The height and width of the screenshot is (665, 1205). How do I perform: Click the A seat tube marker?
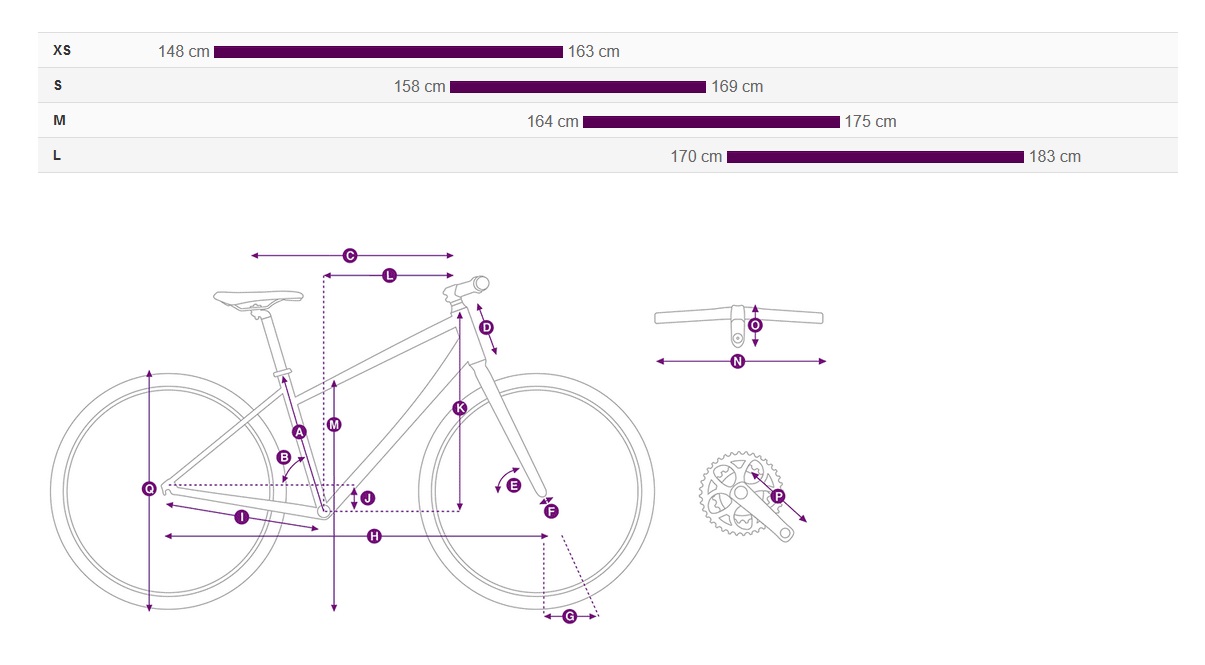click(298, 432)
